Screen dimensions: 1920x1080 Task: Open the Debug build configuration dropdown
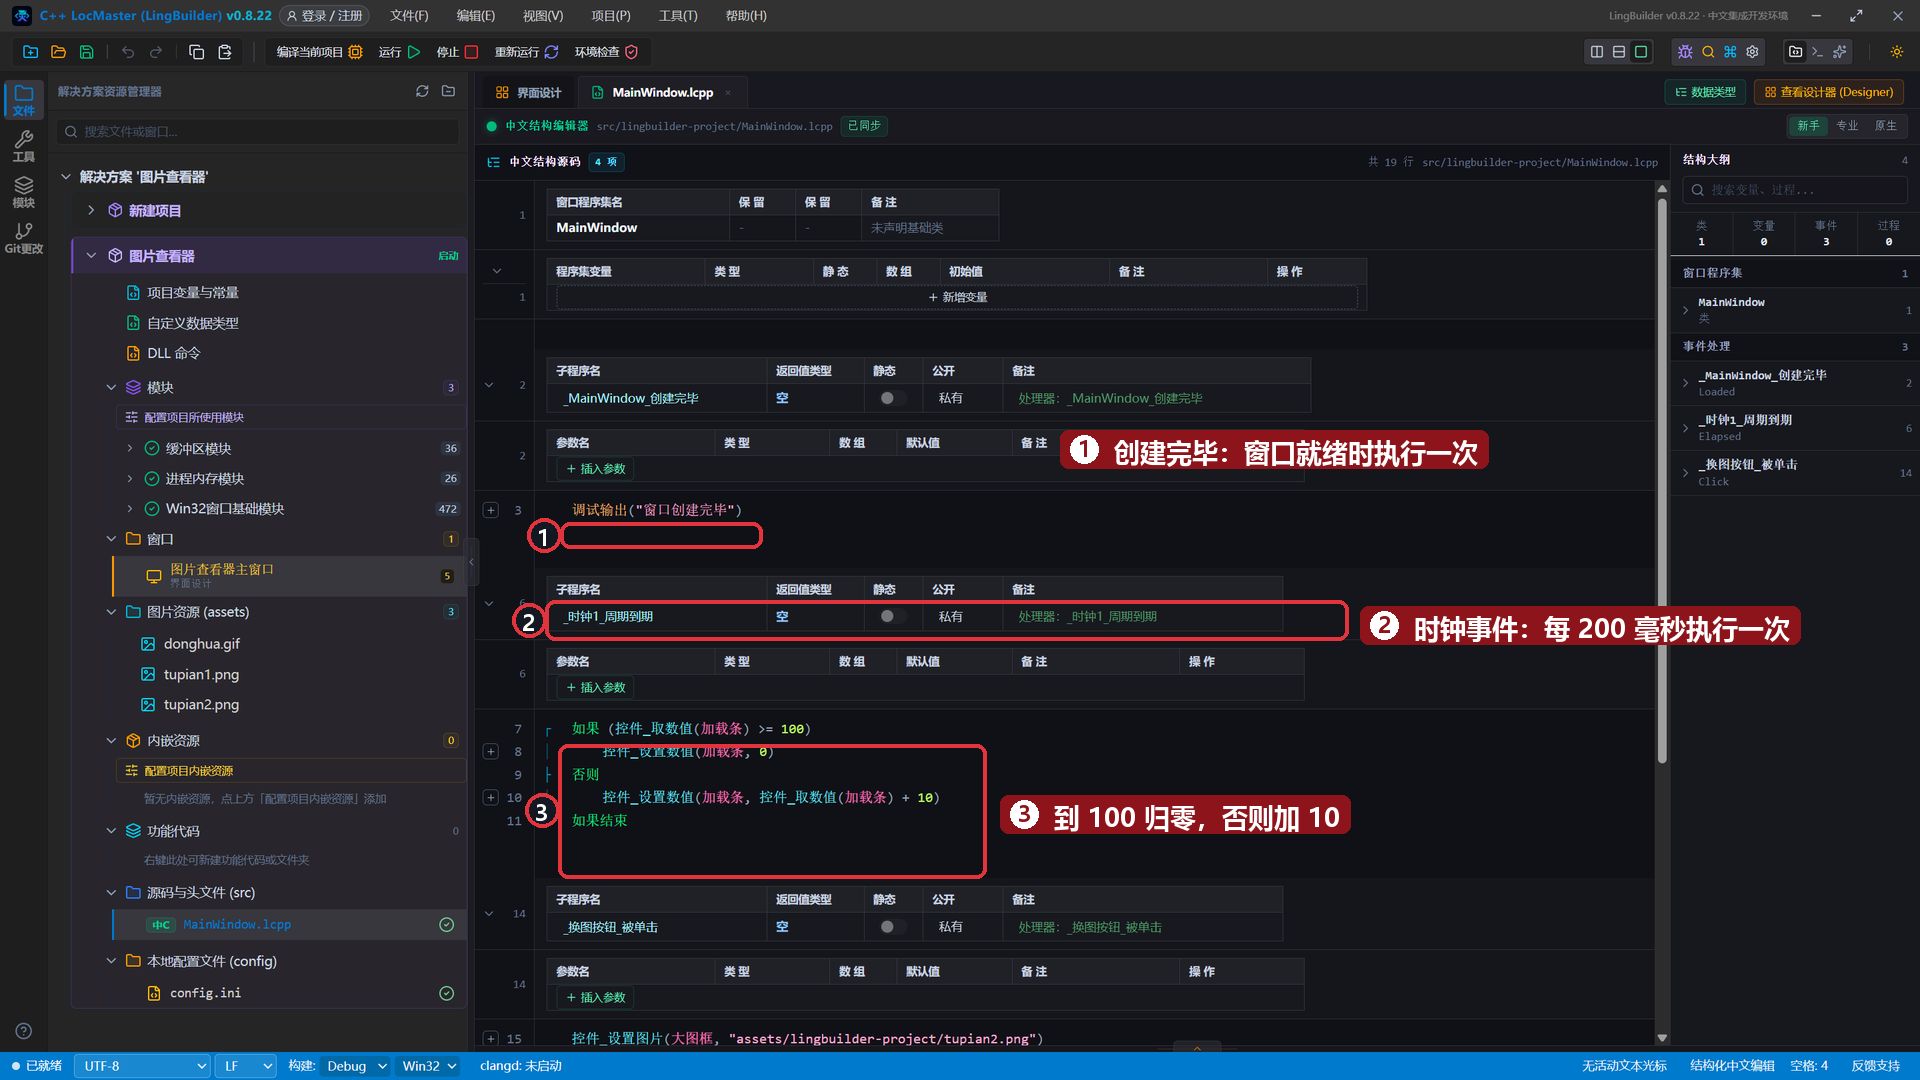(356, 1066)
